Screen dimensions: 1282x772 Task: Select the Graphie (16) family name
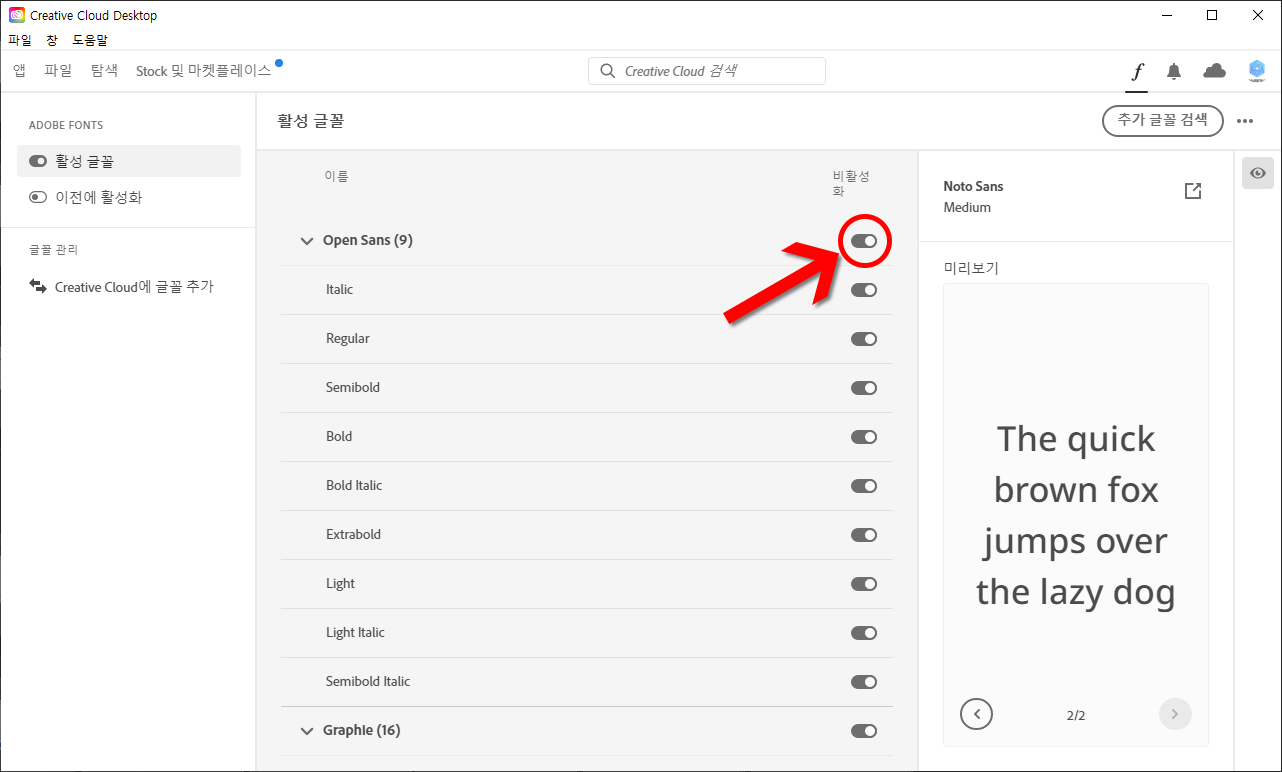pos(362,731)
